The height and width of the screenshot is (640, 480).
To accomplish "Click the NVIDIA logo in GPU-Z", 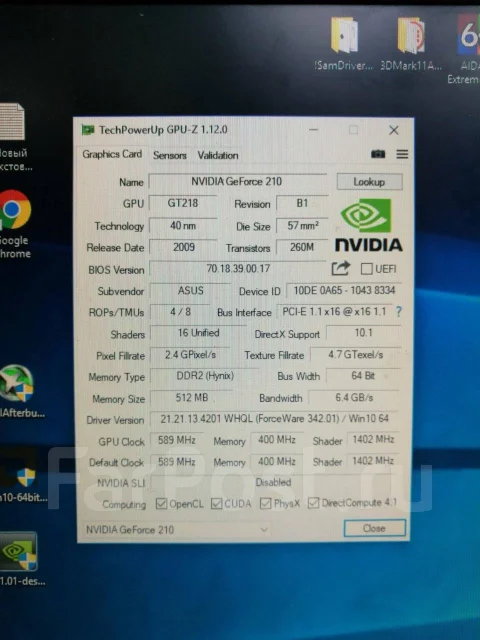I will click(x=369, y=224).
